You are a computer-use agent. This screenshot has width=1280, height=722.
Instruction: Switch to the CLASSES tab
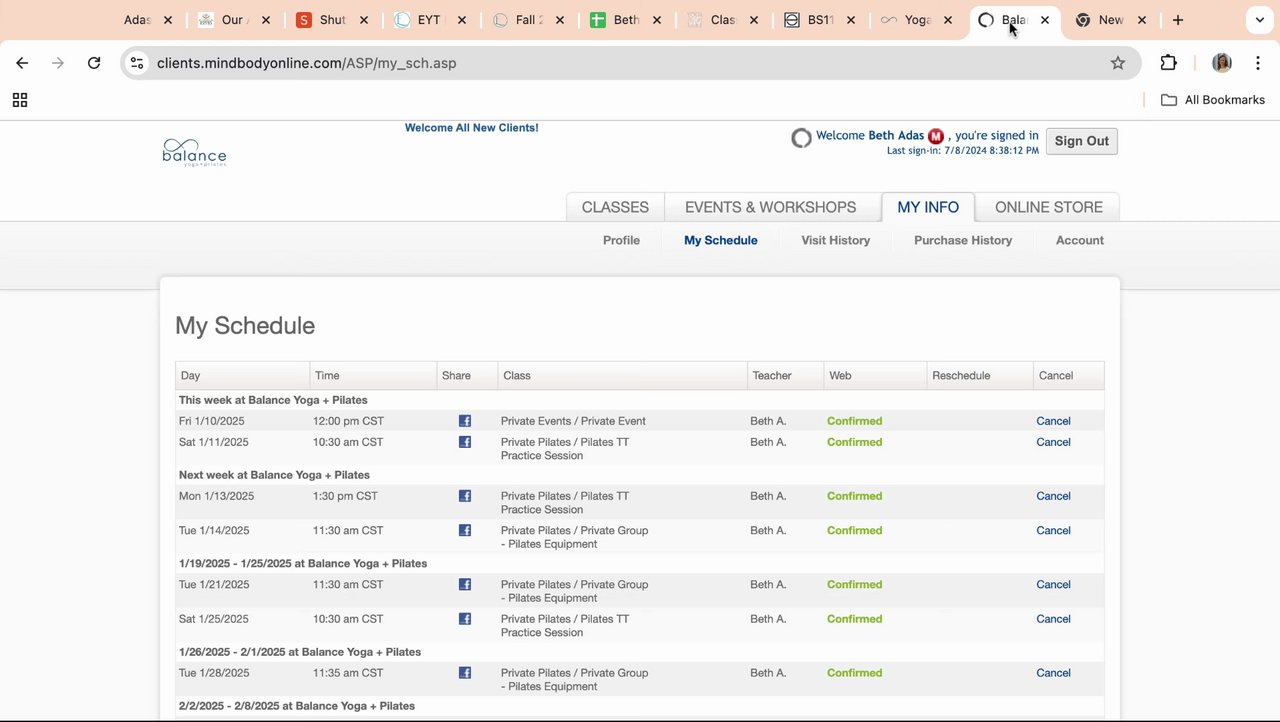click(615, 207)
